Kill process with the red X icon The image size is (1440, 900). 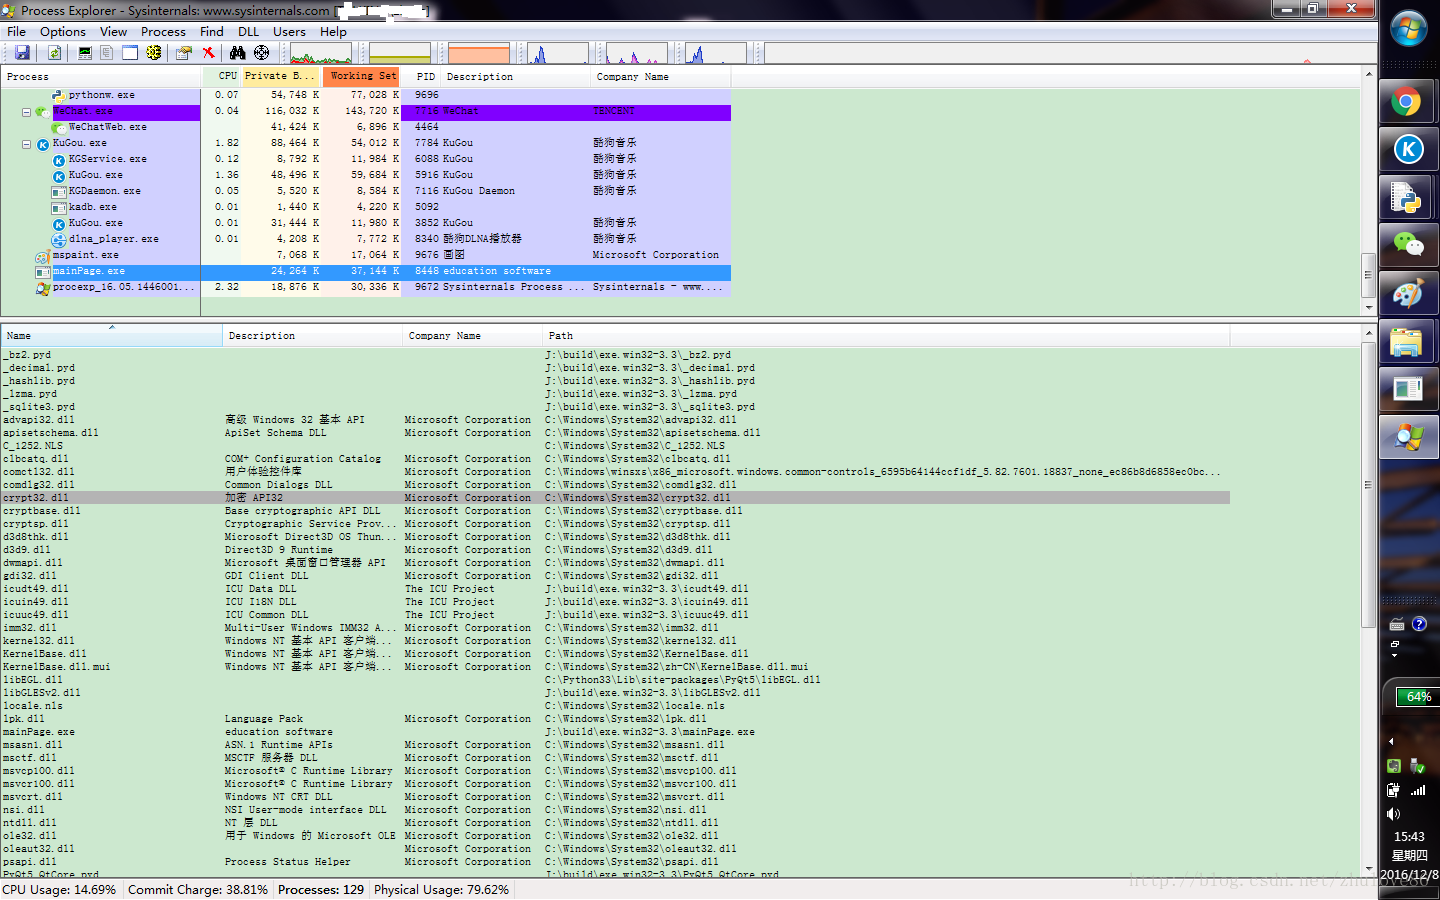(x=208, y=53)
